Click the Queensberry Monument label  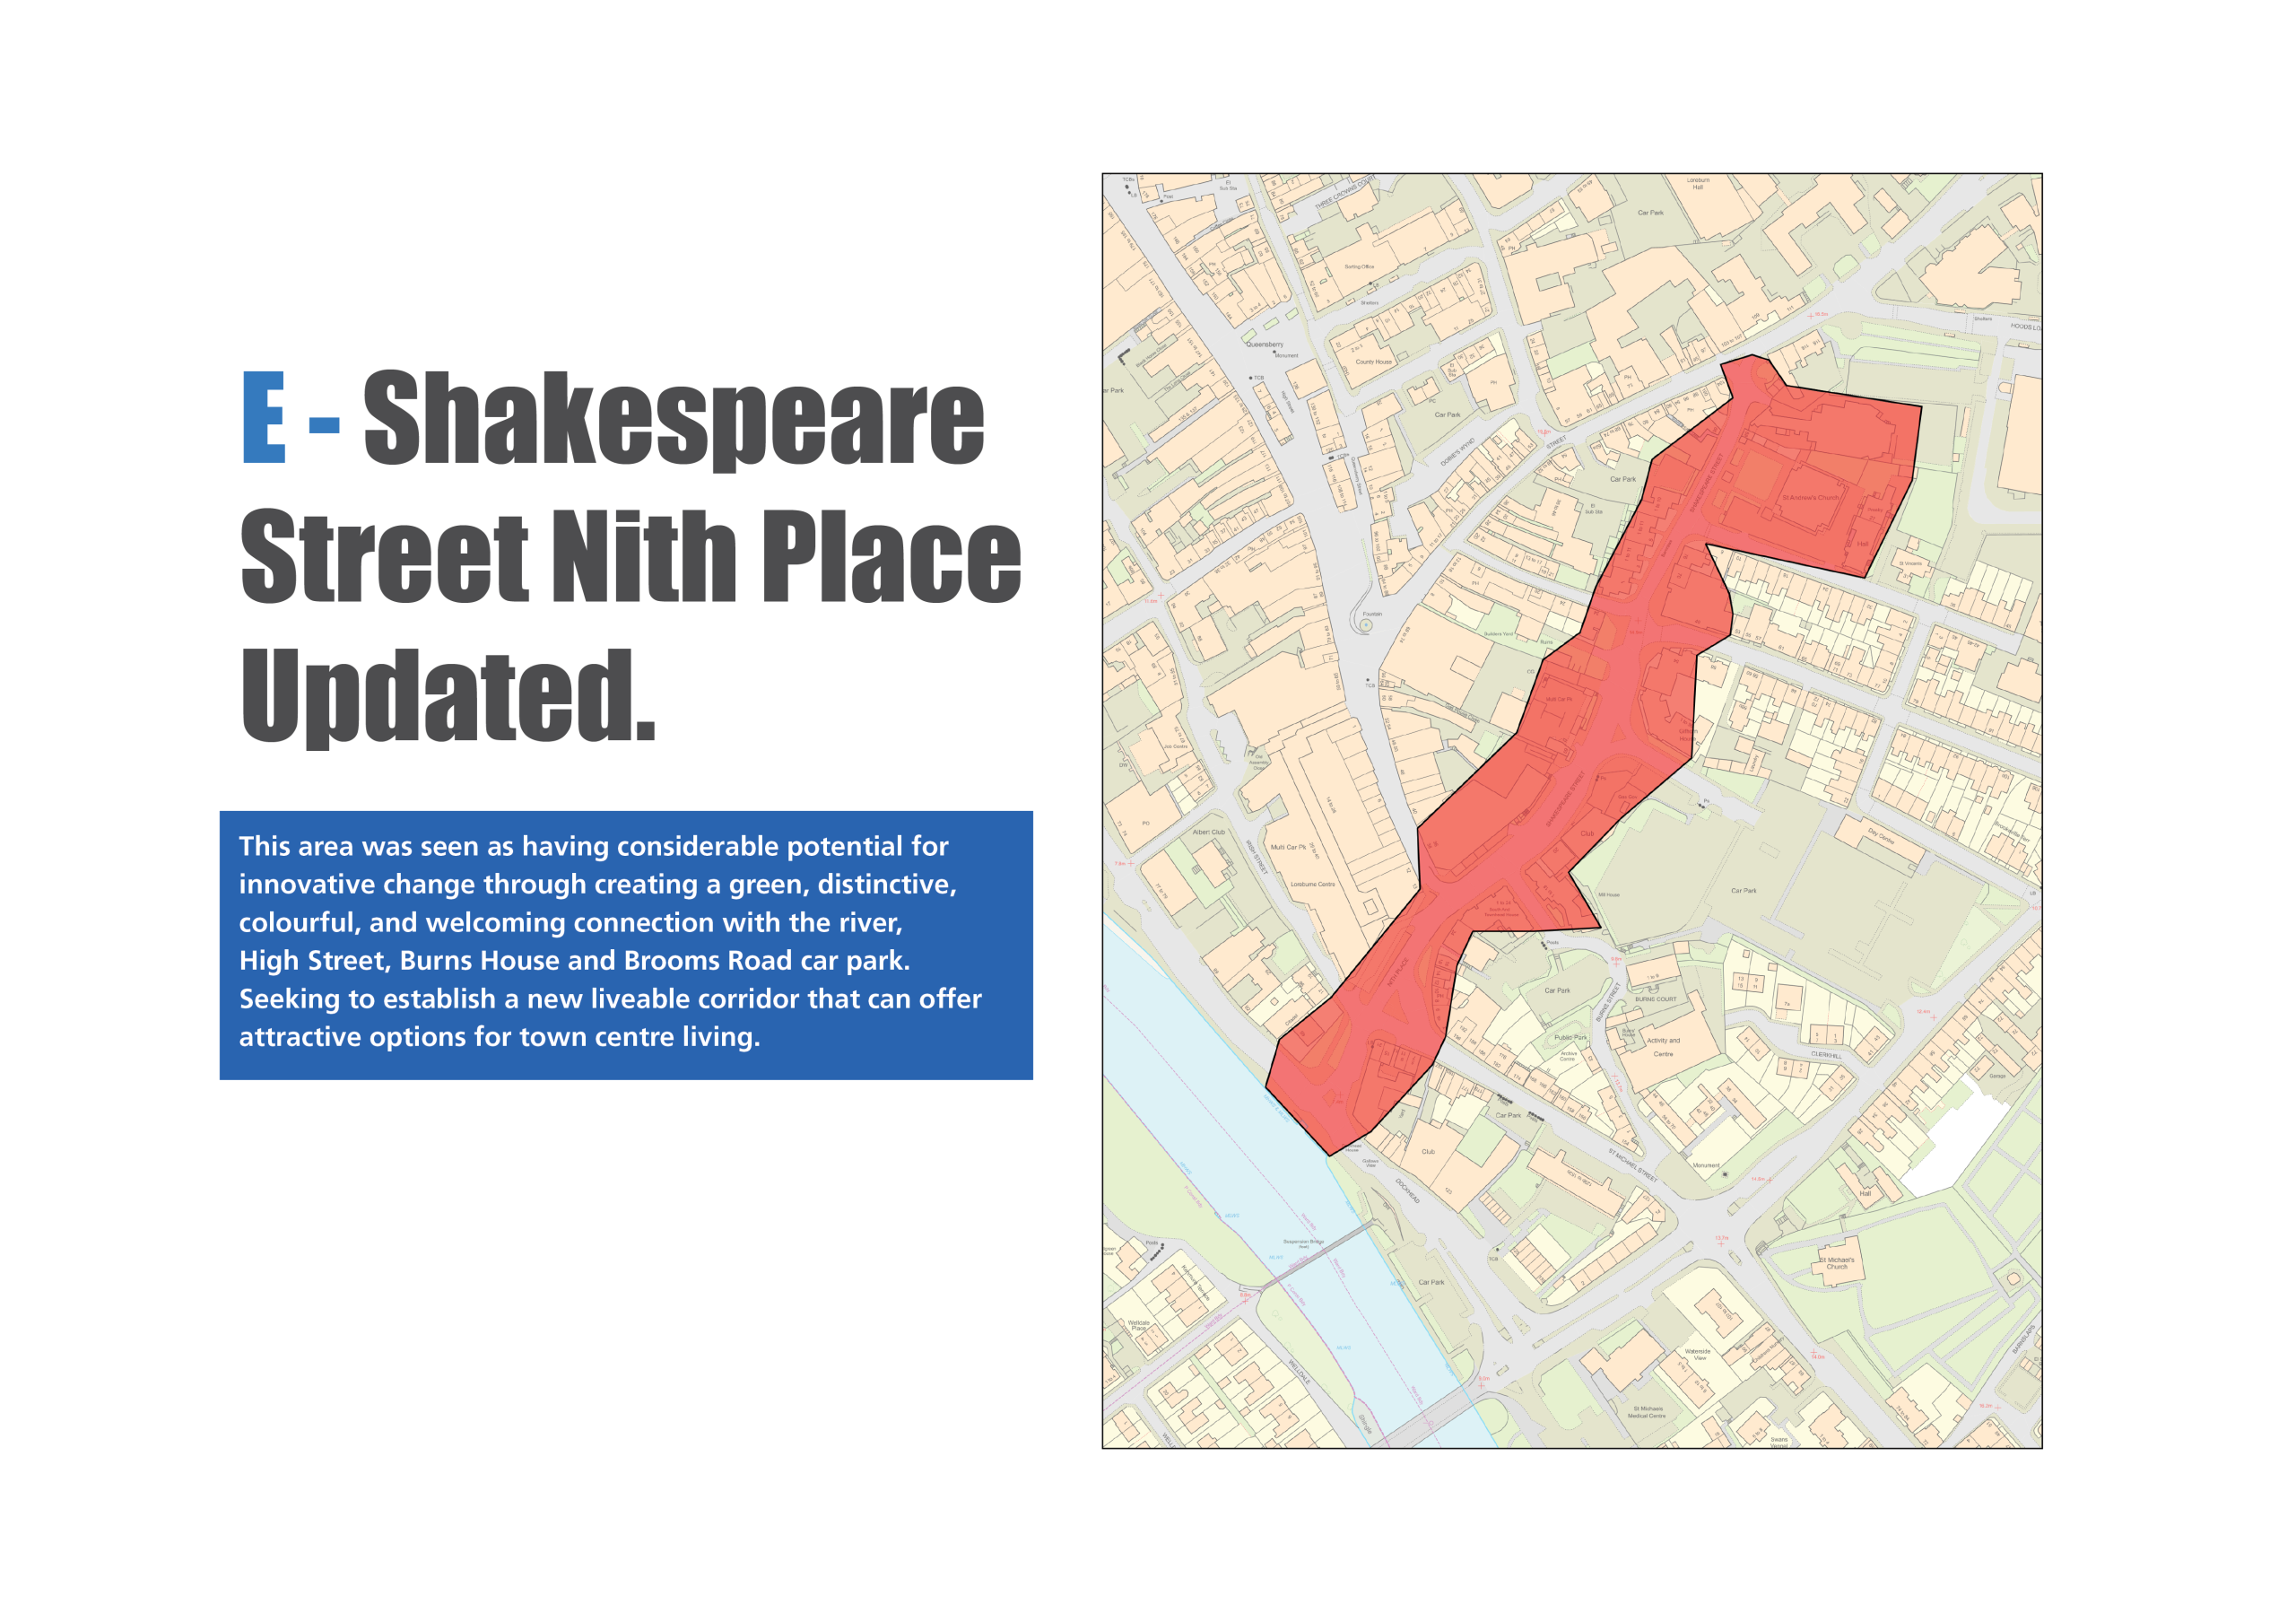tap(1266, 345)
